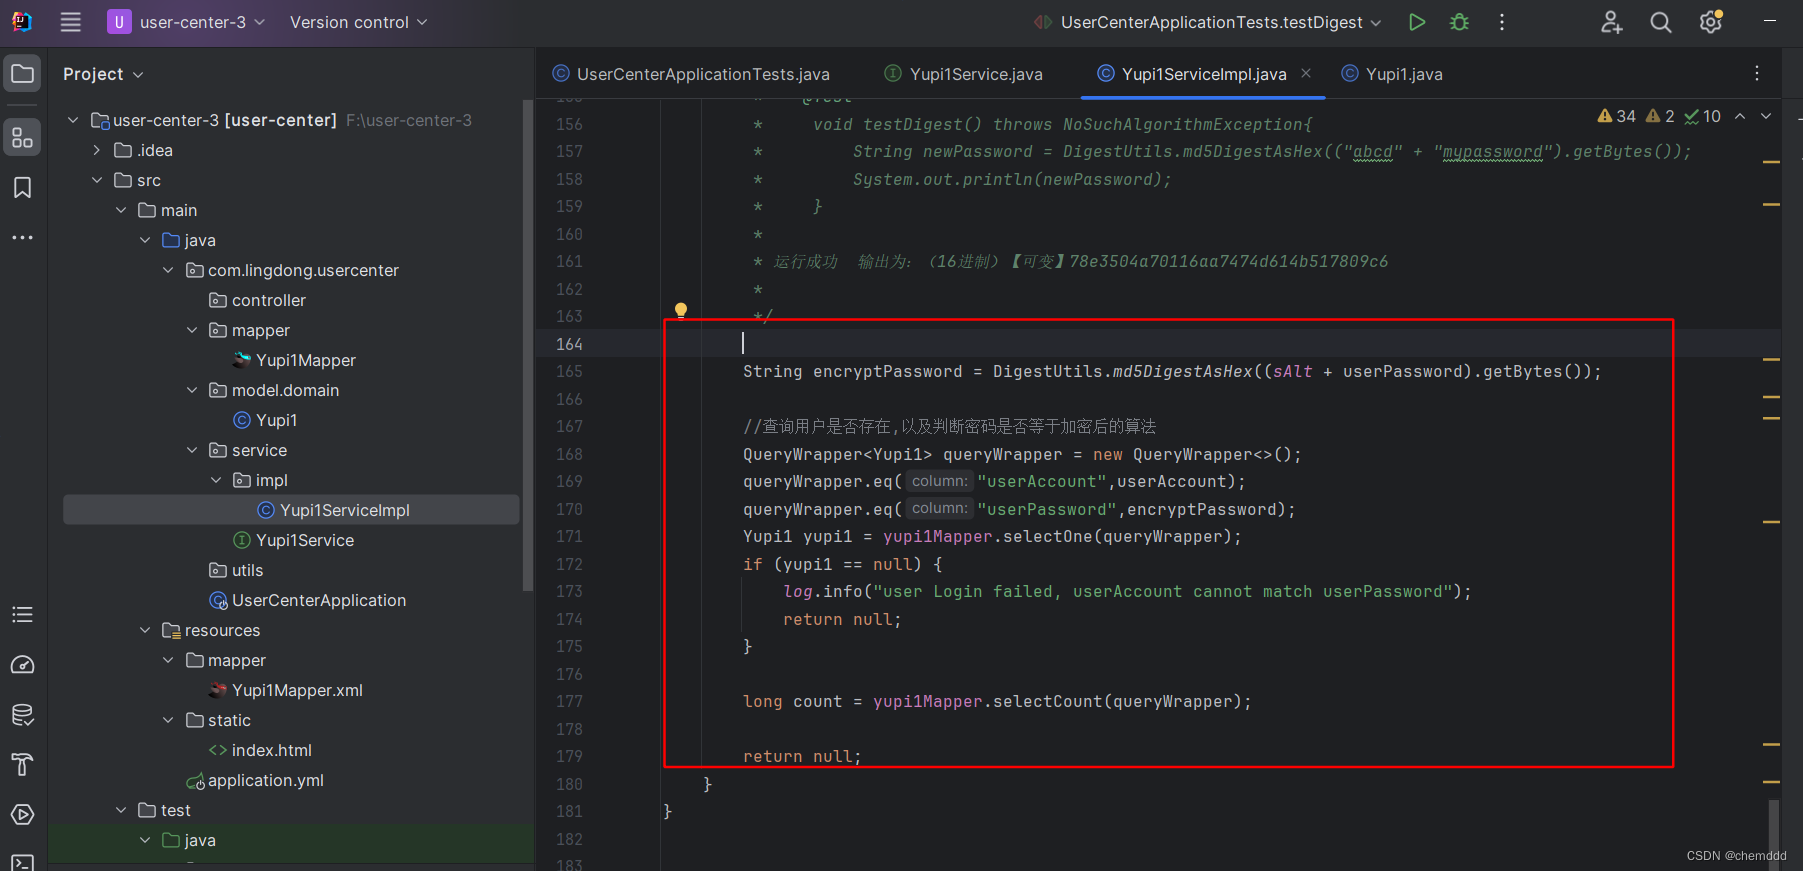Debug the current run configuration
1803x871 pixels.
point(1459,22)
